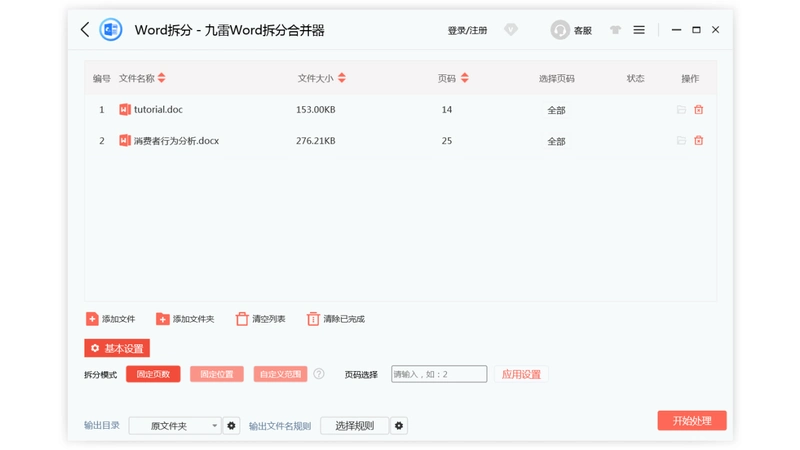Open the VIP diamond icon
This screenshot has width=800, height=450.
[x=511, y=30]
